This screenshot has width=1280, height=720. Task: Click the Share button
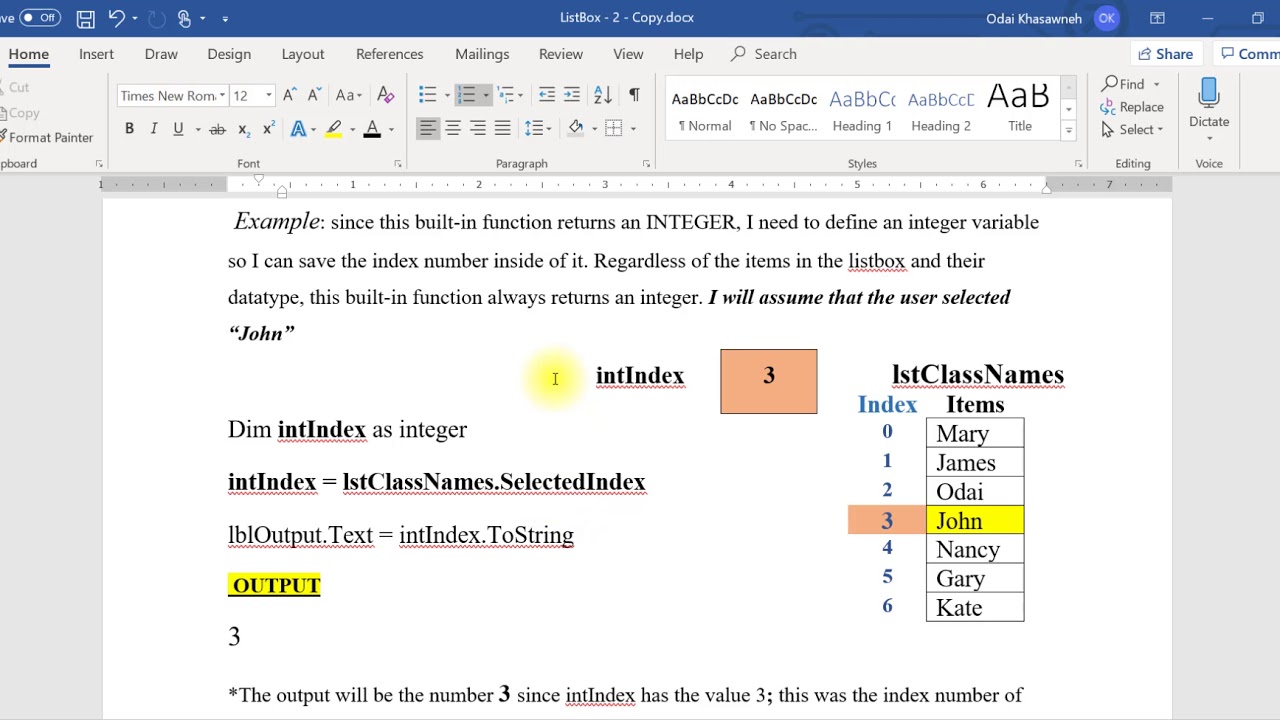coord(1166,54)
